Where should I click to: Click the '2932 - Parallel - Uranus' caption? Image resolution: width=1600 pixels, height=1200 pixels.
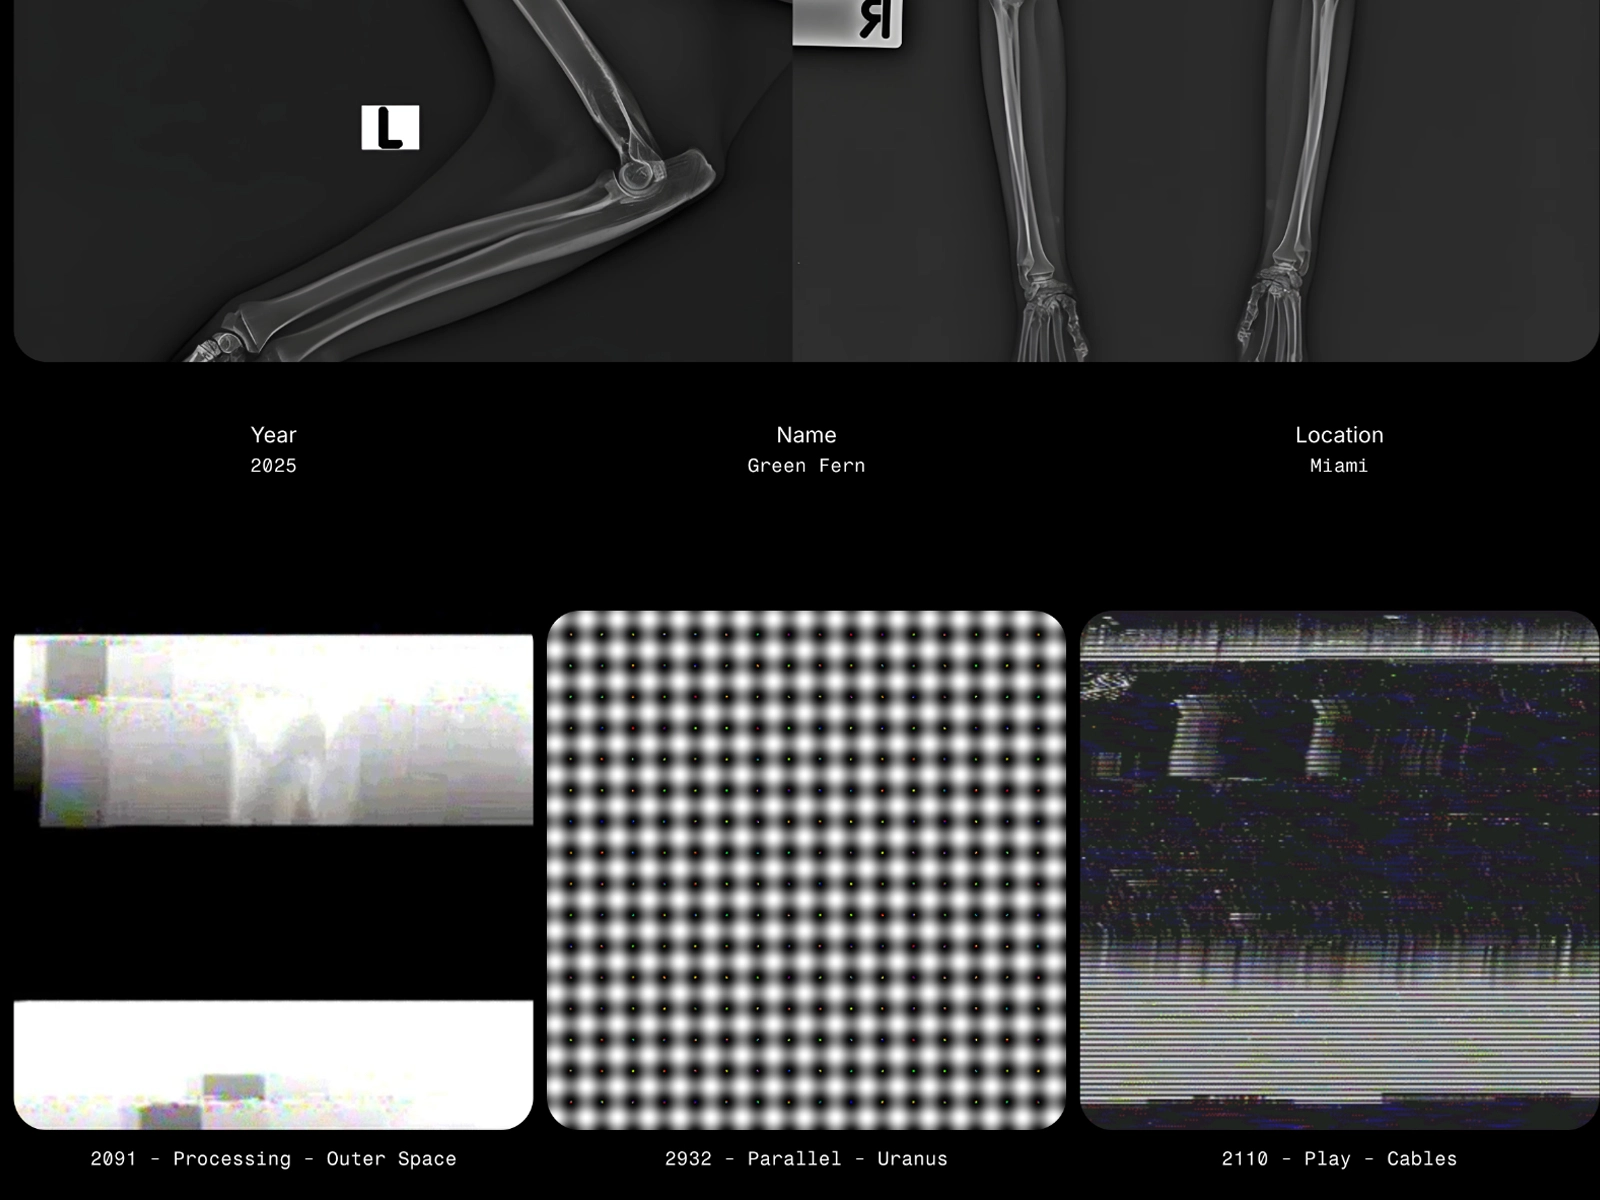(x=806, y=1158)
